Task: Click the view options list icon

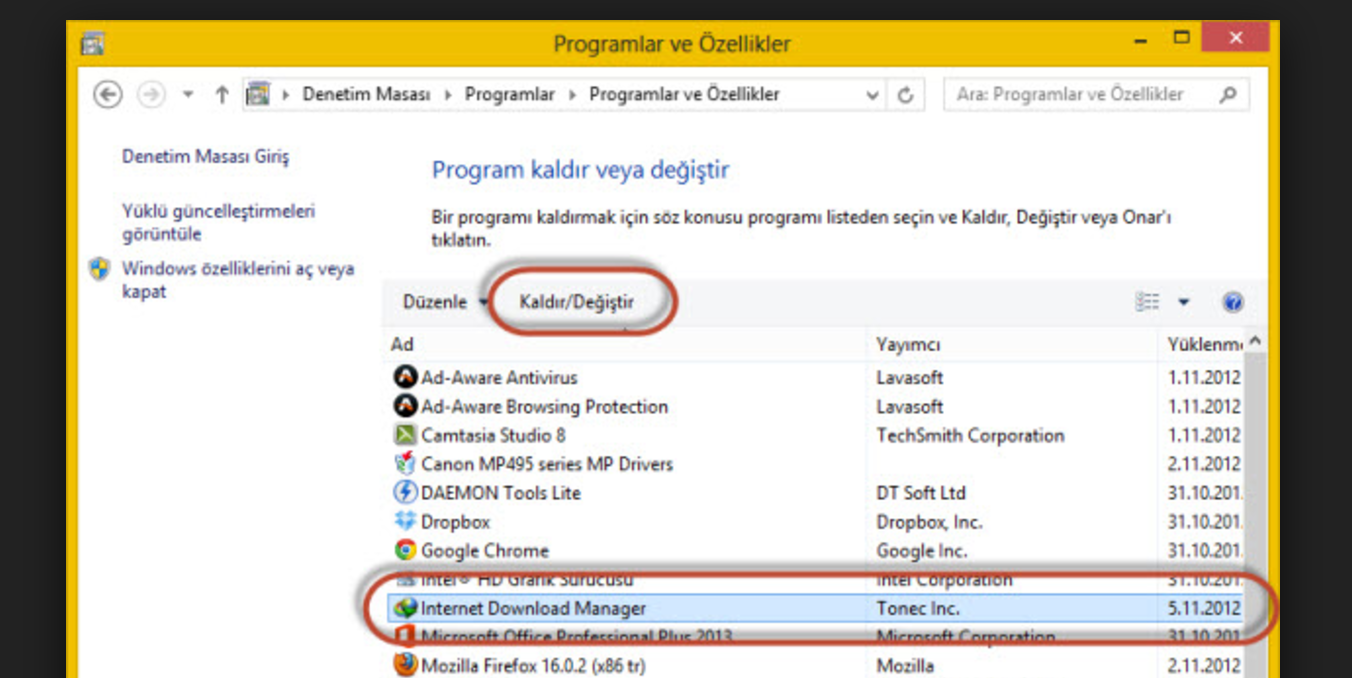Action: pyautogui.click(x=1147, y=302)
